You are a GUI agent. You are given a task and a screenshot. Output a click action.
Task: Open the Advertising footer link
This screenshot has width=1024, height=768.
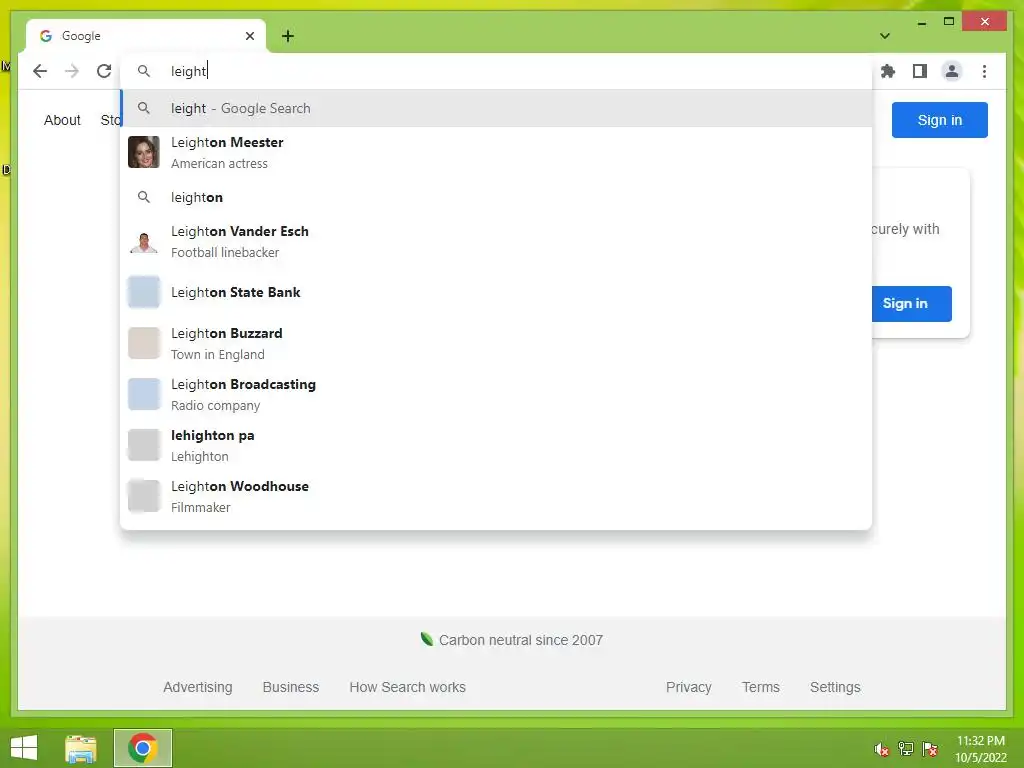(x=198, y=687)
